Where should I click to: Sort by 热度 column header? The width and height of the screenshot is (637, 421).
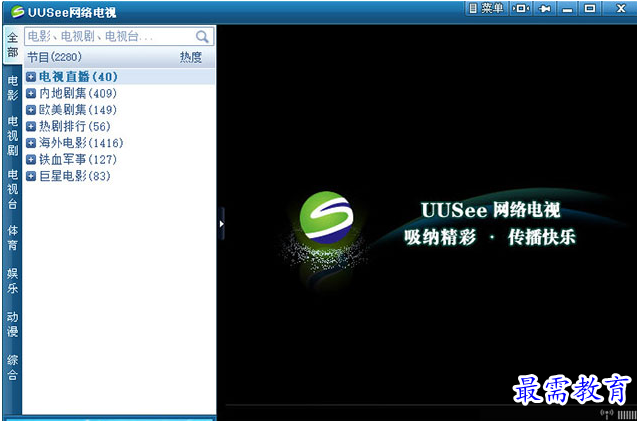pos(191,57)
